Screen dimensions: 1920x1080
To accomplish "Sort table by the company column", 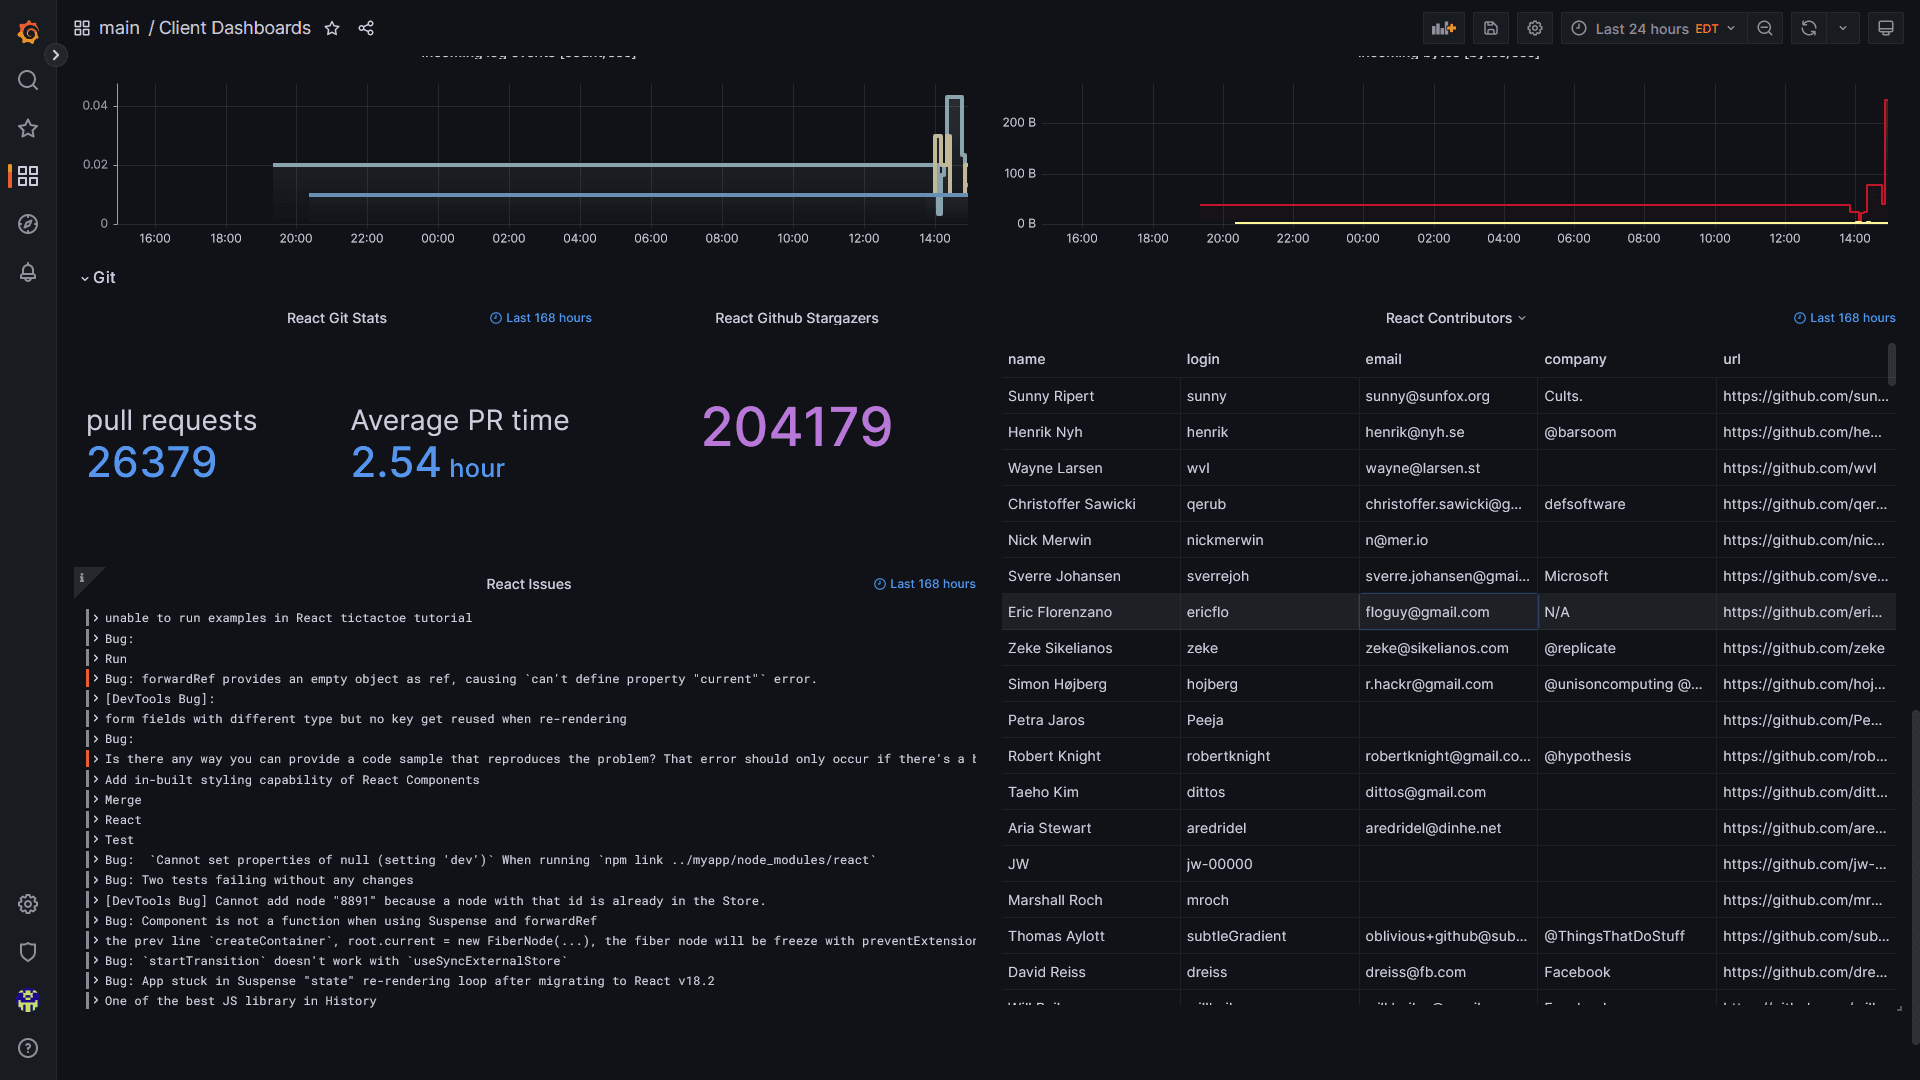I will coord(1575,359).
